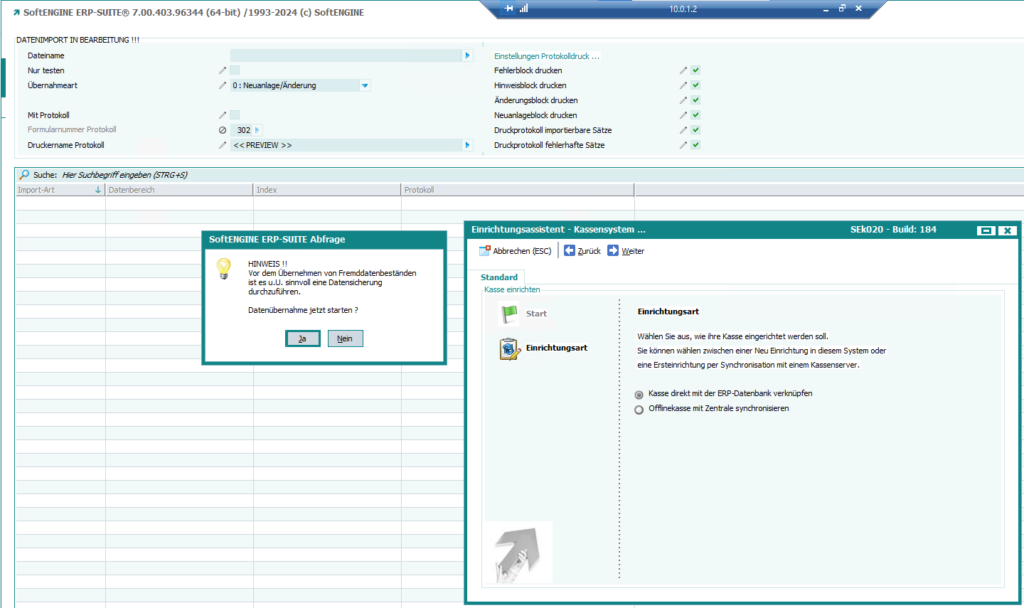Enable the Nur testen checkbox
This screenshot has height=608, width=1024.
pos(235,70)
